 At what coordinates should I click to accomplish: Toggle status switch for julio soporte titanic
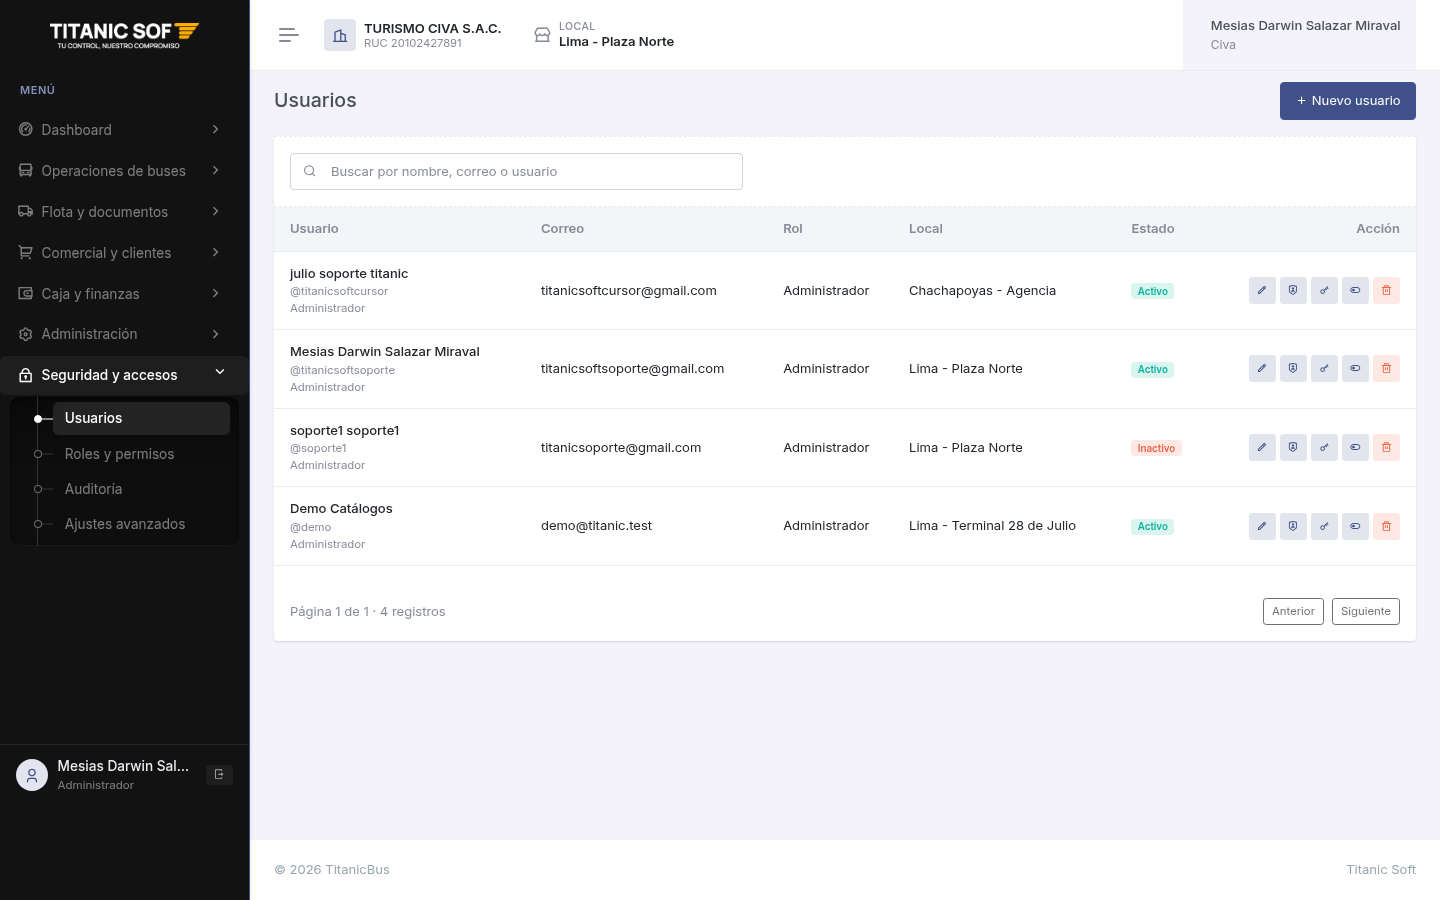click(1355, 291)
